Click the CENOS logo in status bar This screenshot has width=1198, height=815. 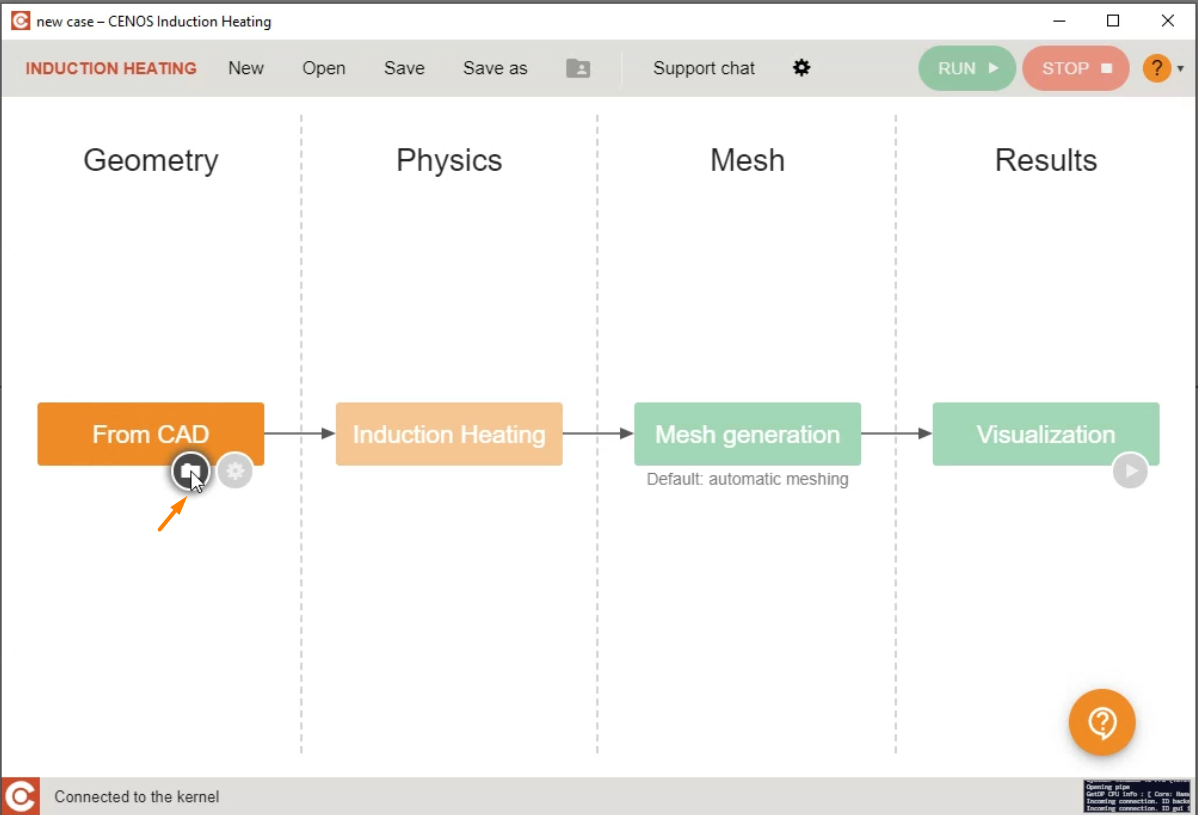[21, 796]
